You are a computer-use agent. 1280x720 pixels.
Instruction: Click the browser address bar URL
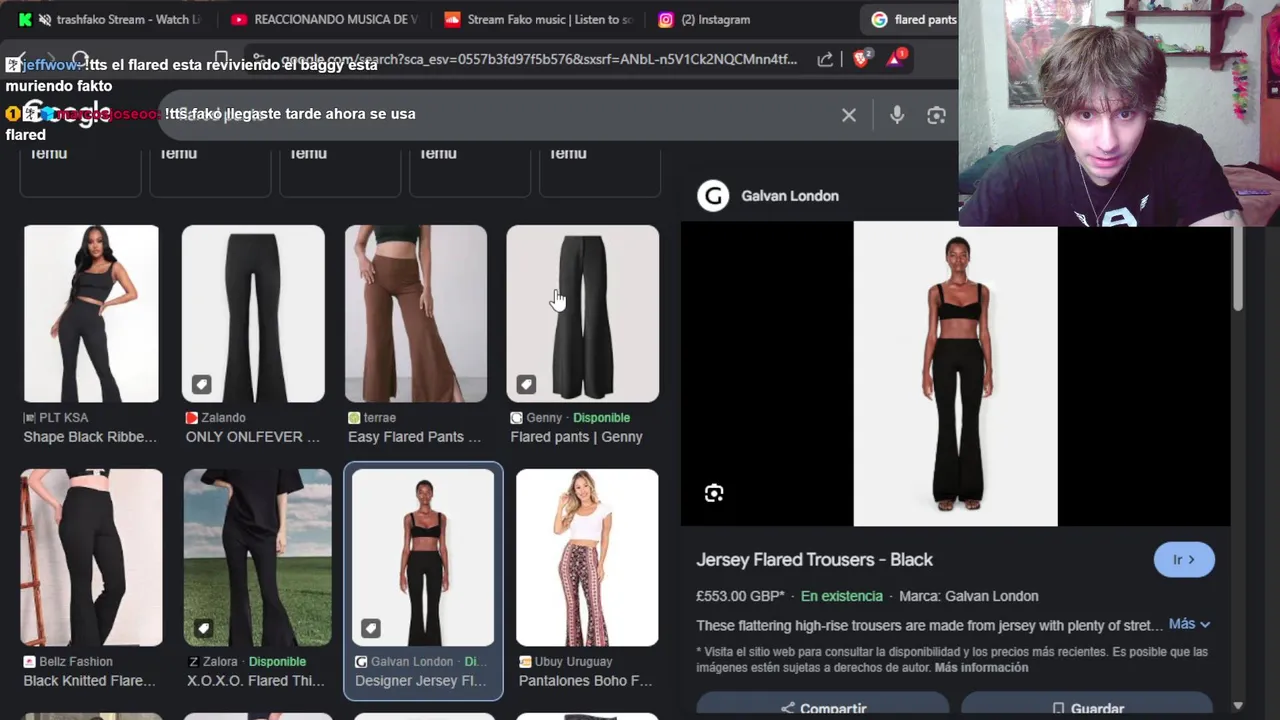coord(538,59)
